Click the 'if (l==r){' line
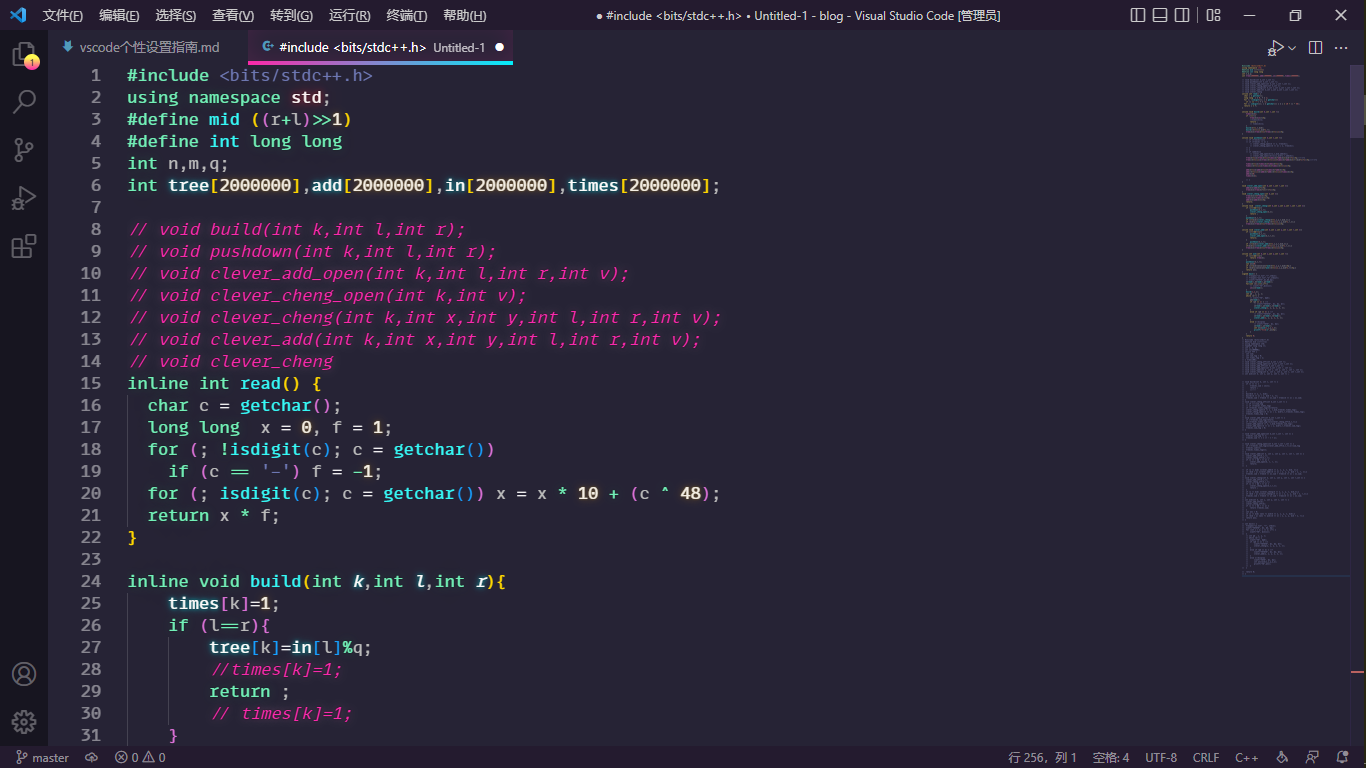The image size is (1366, 768). point(219,625)
